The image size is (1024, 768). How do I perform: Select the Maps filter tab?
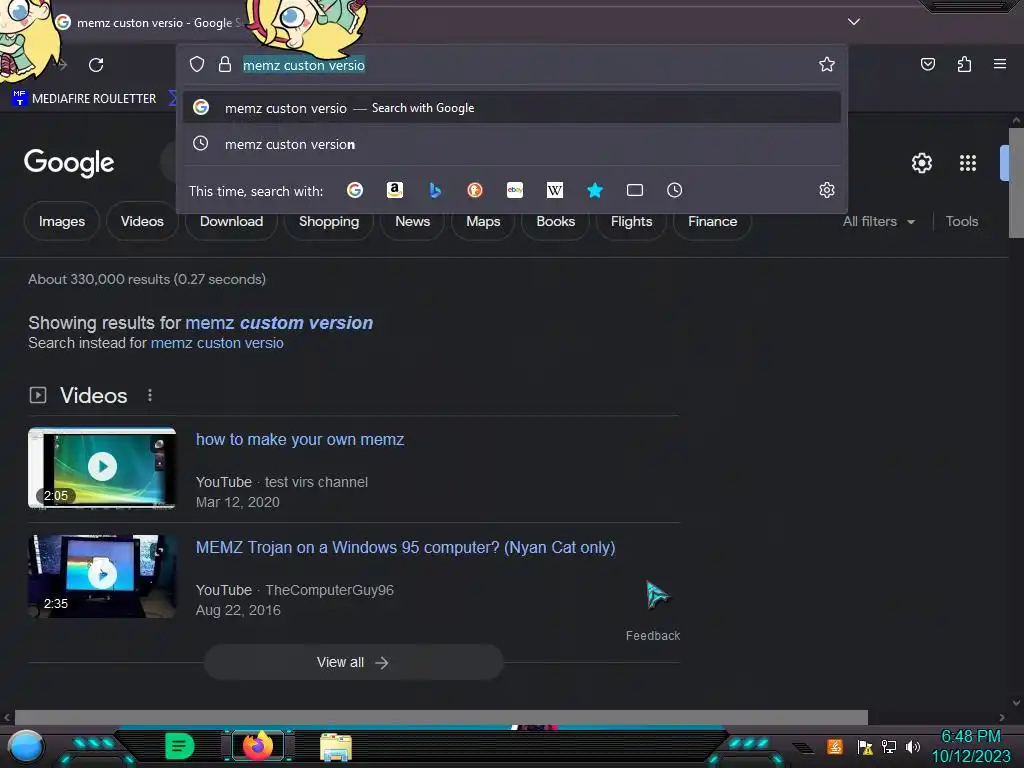[483, 221]
